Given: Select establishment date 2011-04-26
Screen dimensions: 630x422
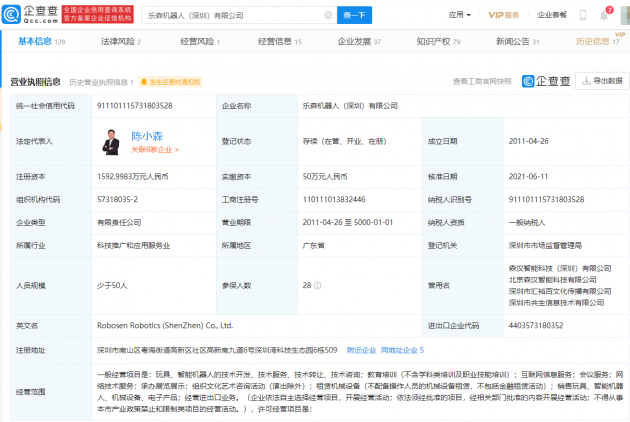Looking at the screenshot, I should 528,141.
